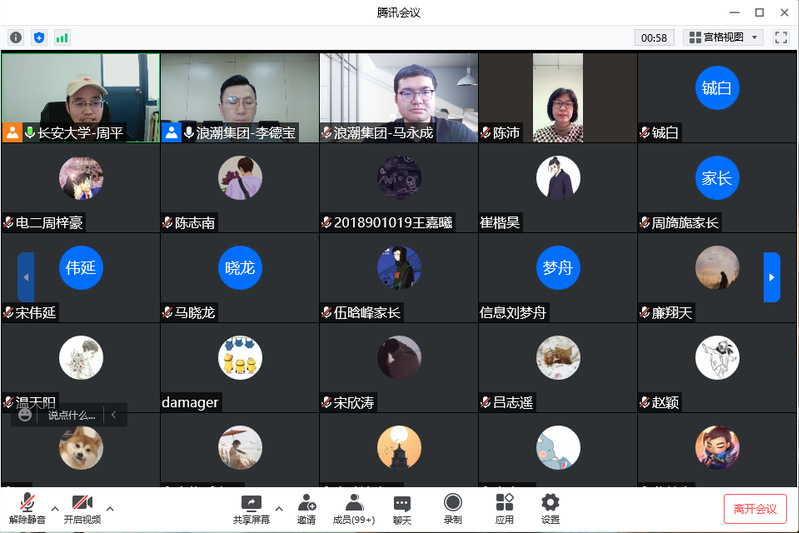Open the 宫格视图 layout dropdown

click(x=724, y=37)
